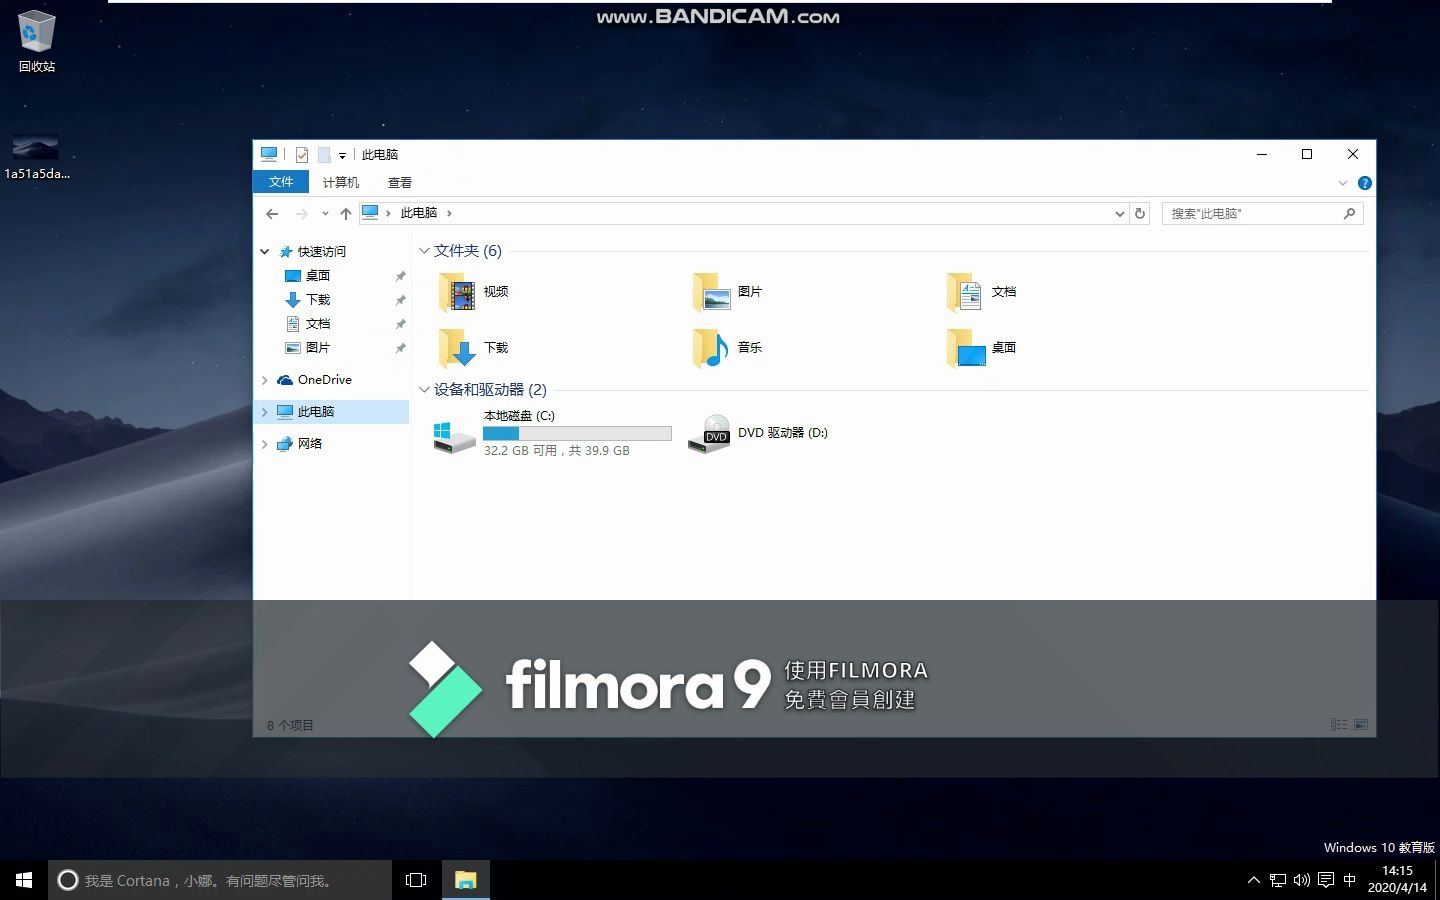
Task: Open the 计算机 ribbon tab
Action: [340, 182]
